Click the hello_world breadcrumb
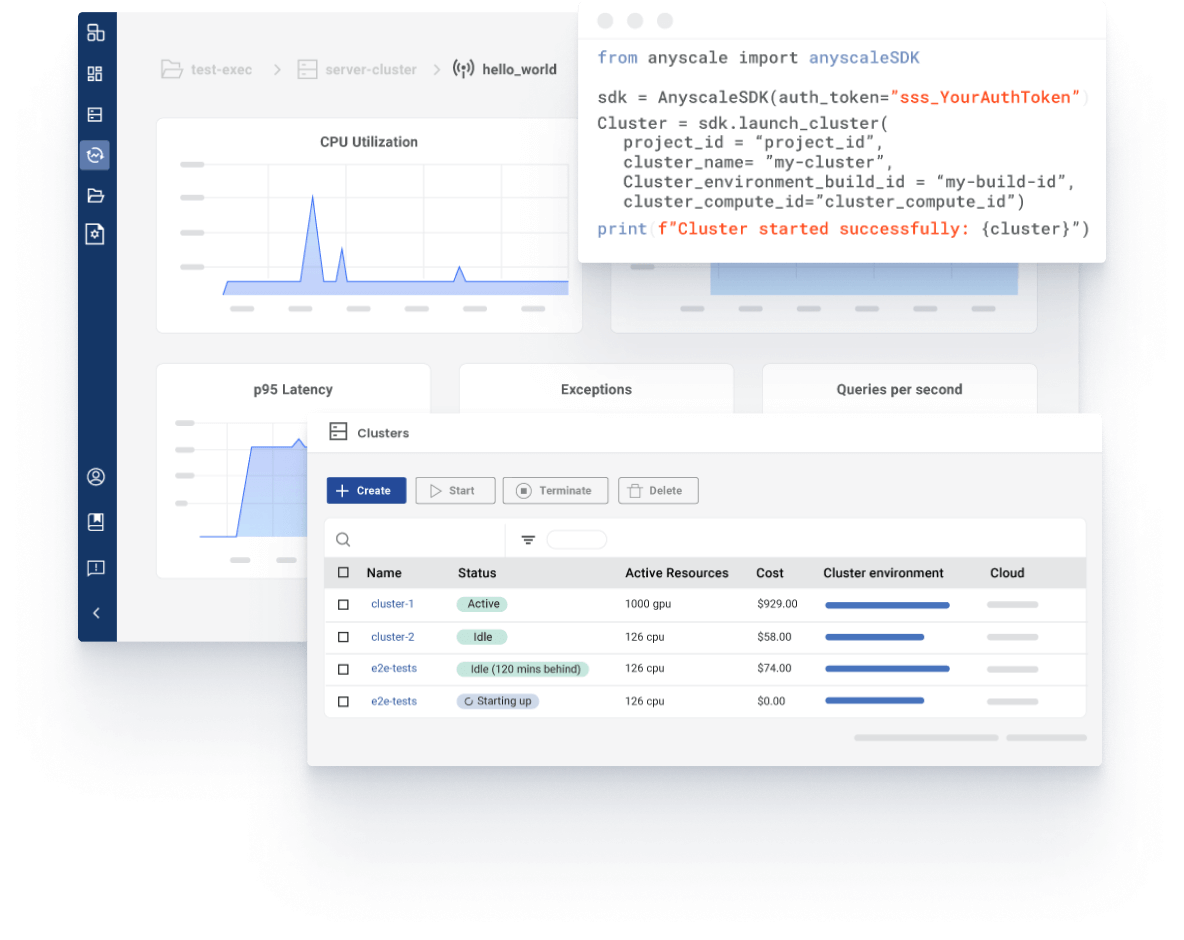Viewport: 1184px width, 940px height. [505, 69]
